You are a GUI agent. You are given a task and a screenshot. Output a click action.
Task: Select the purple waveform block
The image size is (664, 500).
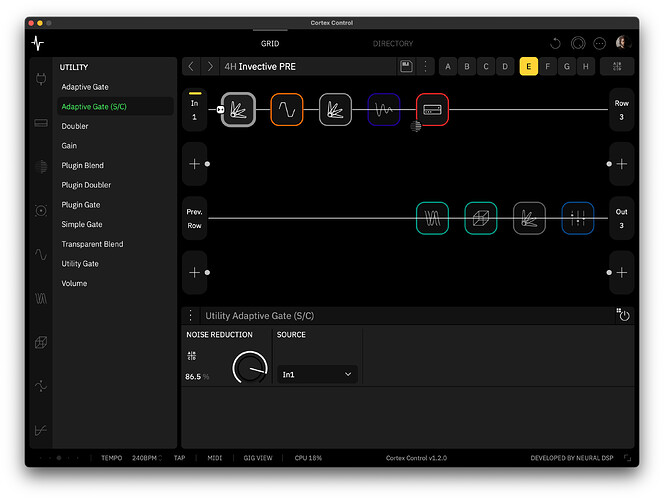tap(384, 110)
